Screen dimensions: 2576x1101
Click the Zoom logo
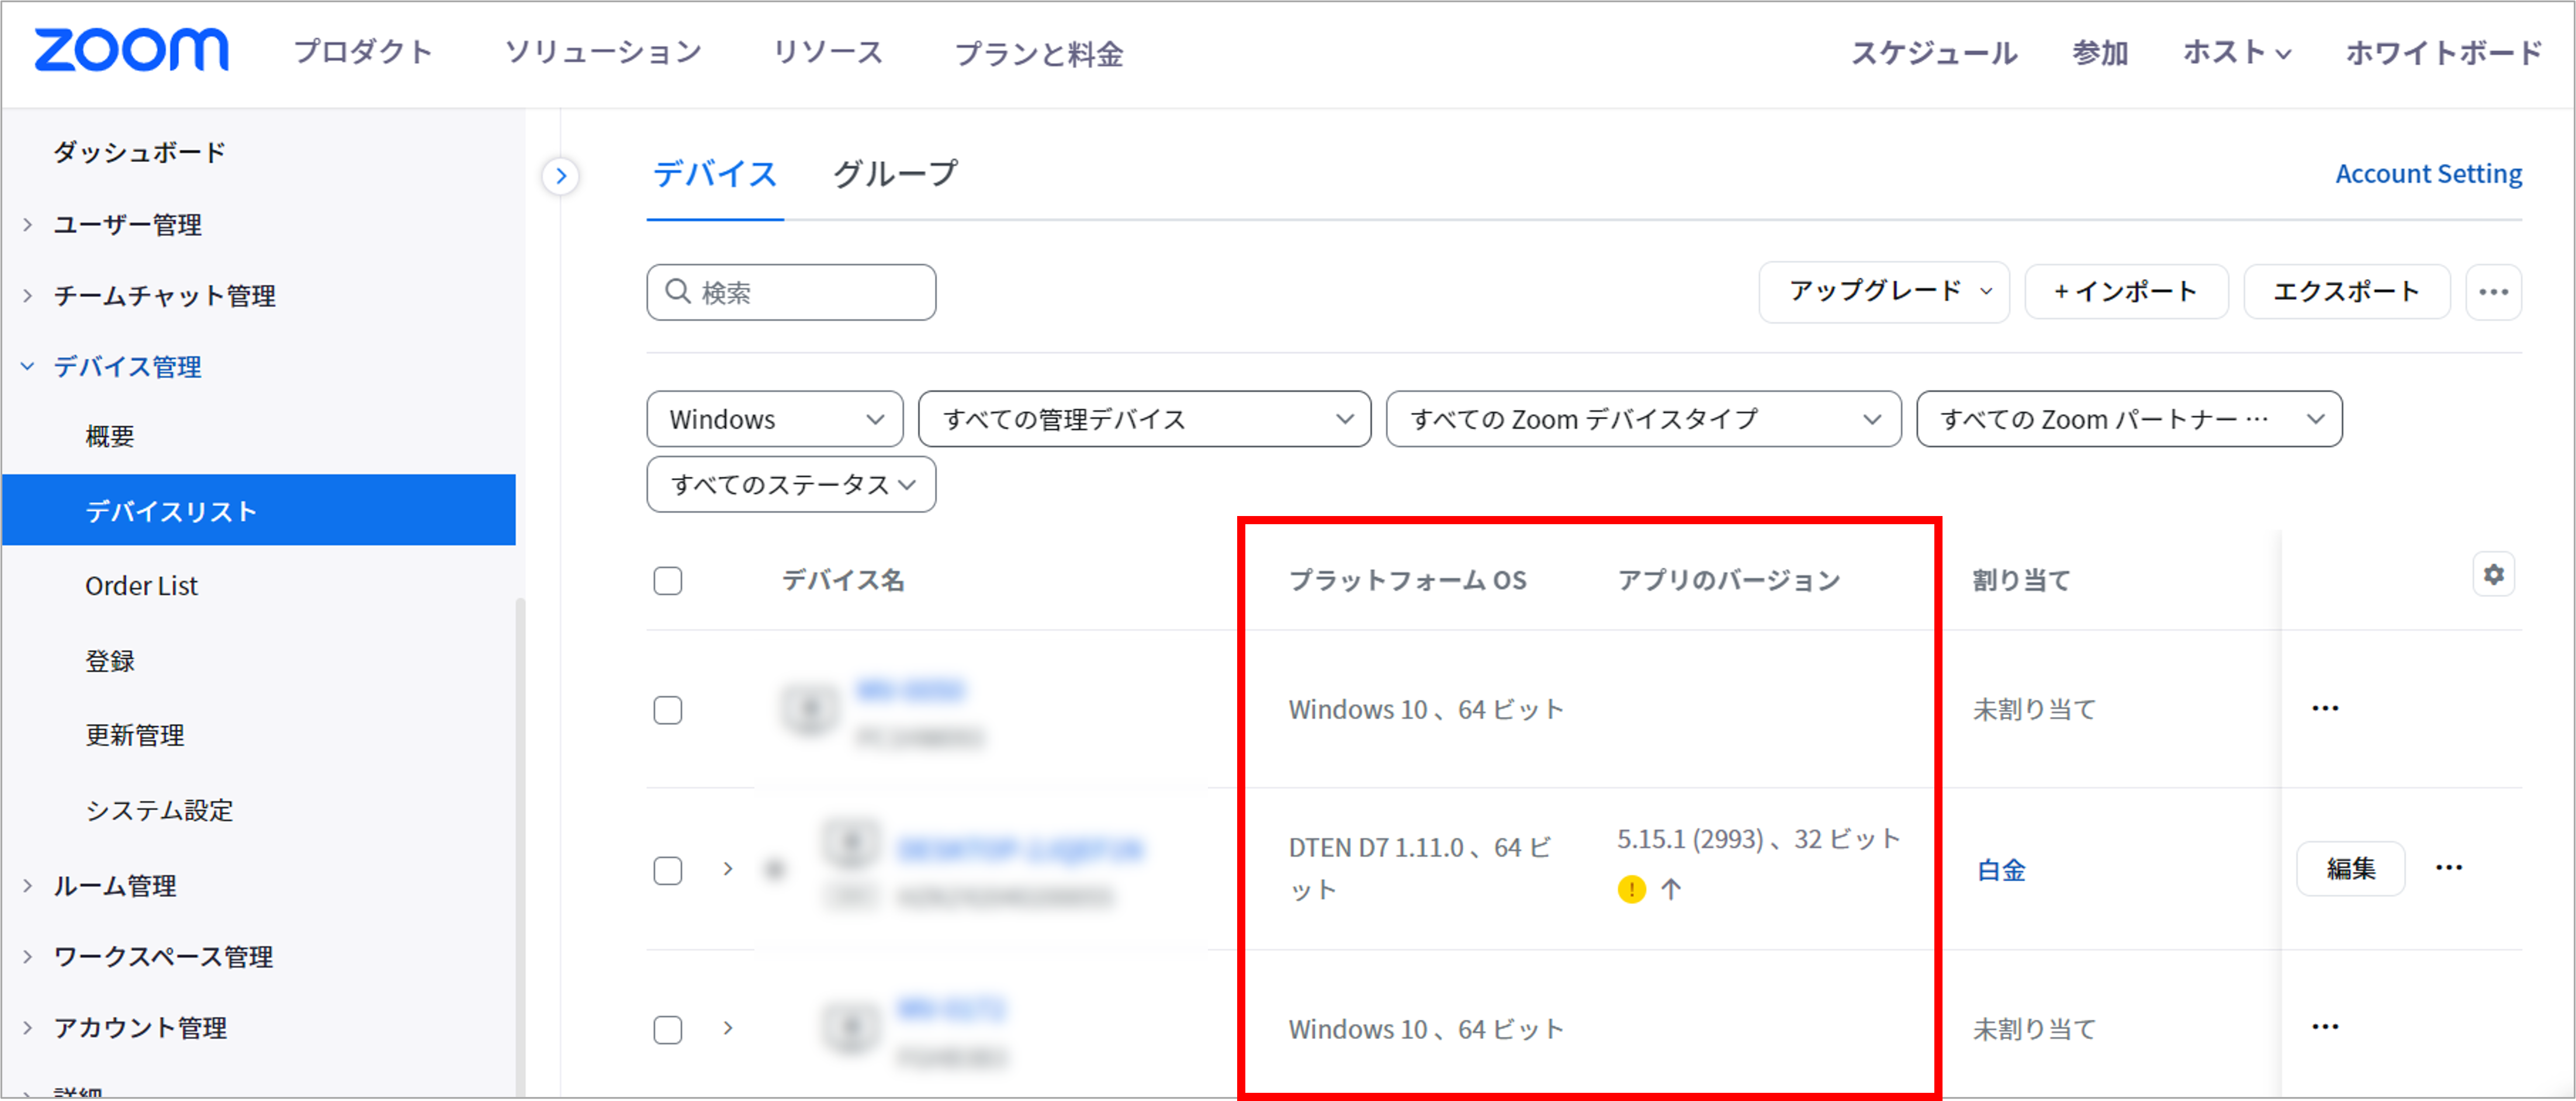(131, 50)
